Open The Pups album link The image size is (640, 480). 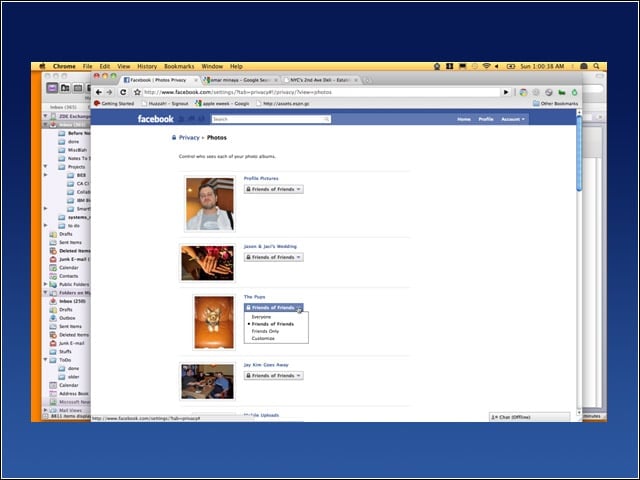pos(254,297)
